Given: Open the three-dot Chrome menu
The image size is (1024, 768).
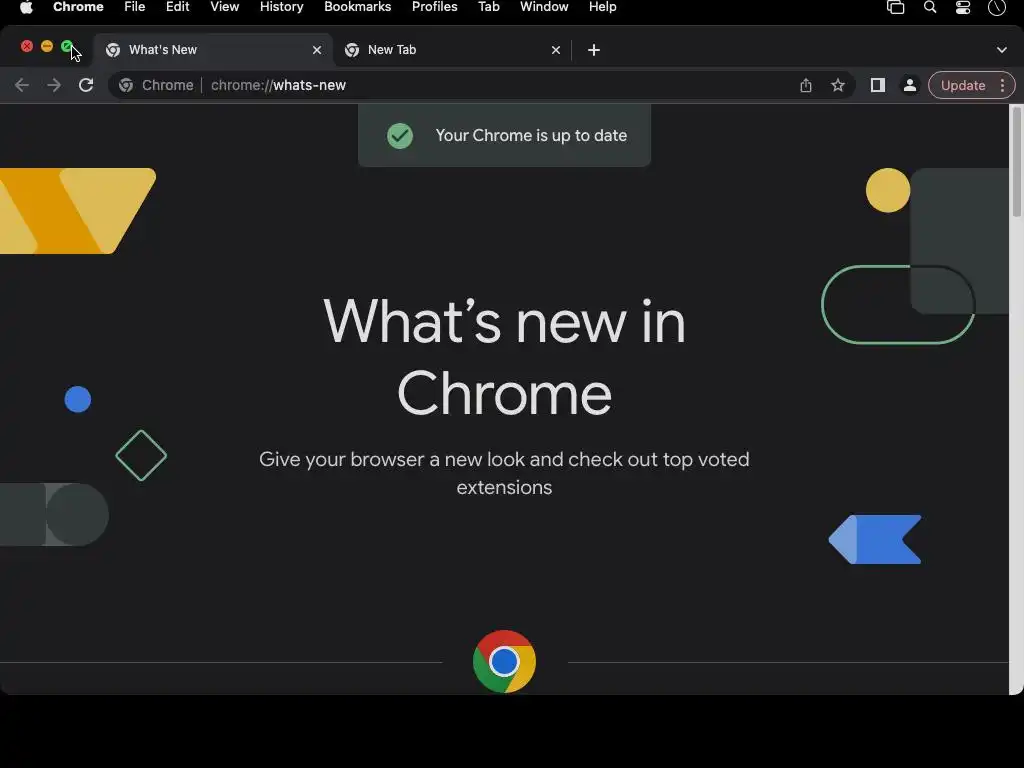Looking at the screenshot, I should 1002,86.
